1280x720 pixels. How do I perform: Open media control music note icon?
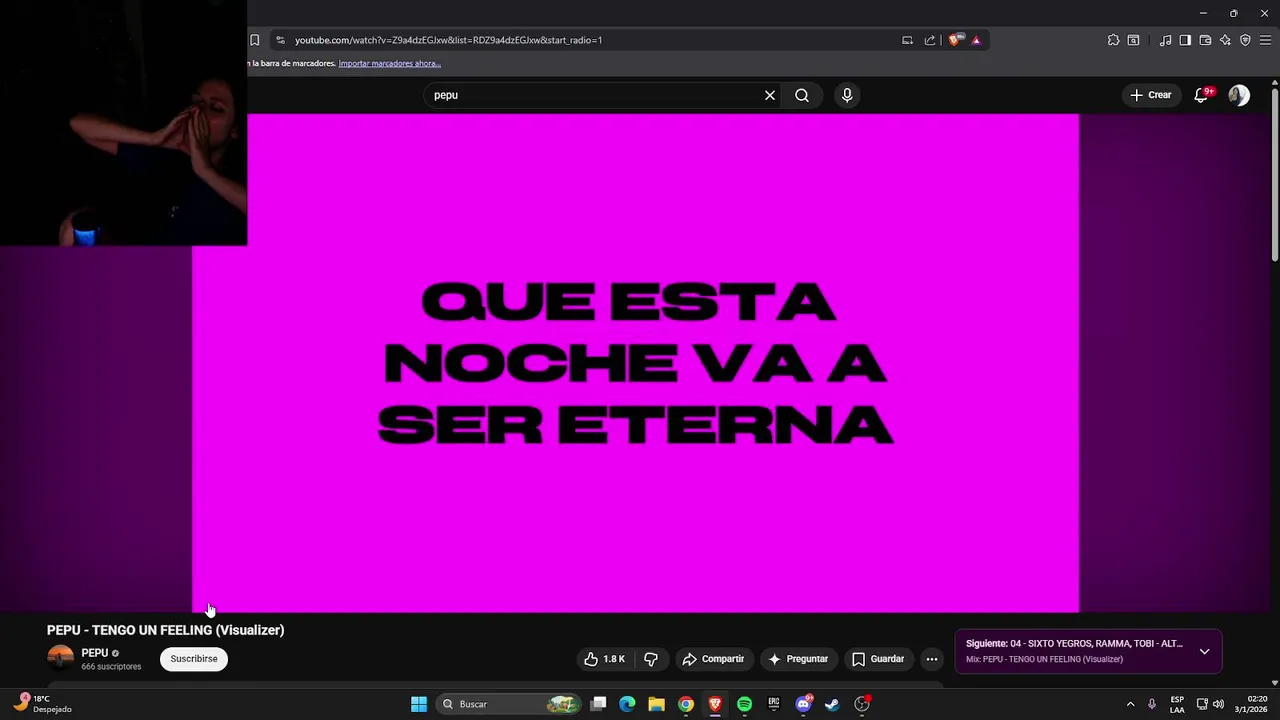click(1165, 40)
